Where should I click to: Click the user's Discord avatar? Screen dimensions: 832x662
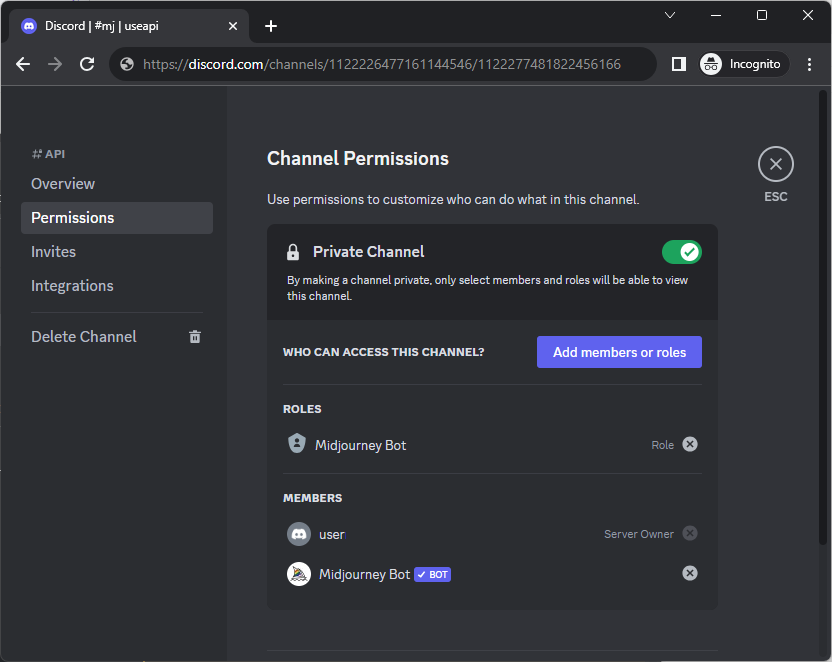299,534
